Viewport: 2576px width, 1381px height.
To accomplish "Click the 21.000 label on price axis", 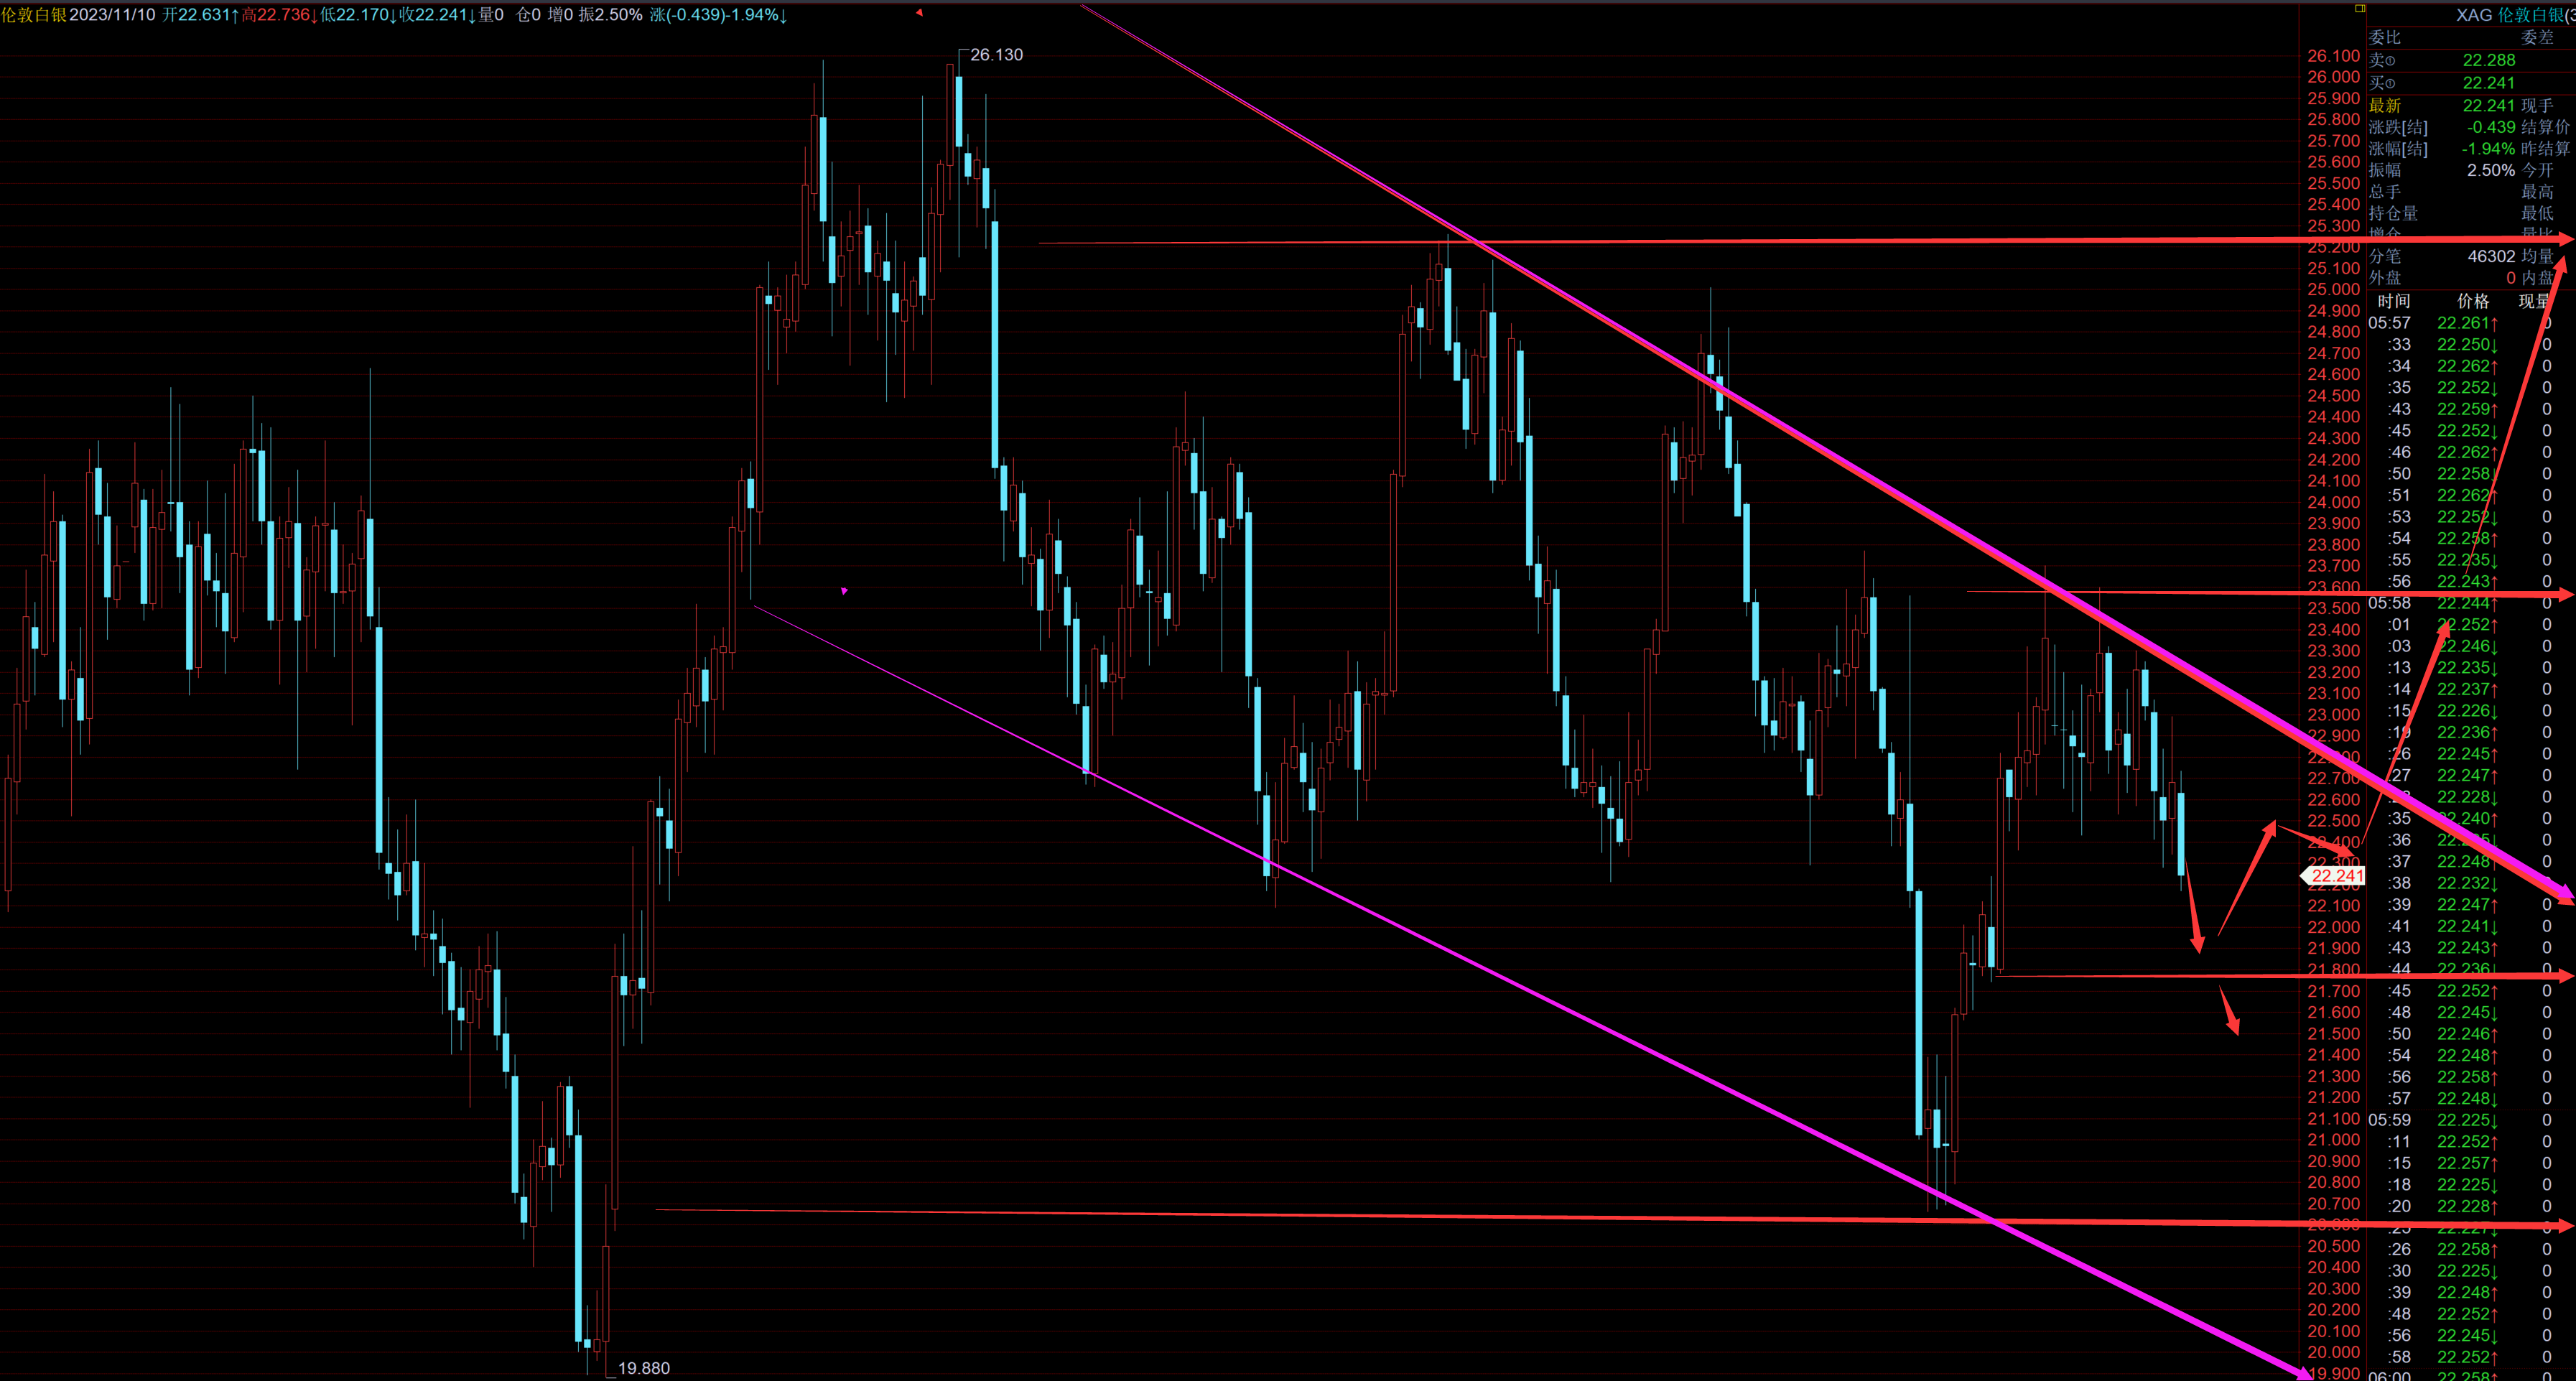I will tap(2333, 1140).
